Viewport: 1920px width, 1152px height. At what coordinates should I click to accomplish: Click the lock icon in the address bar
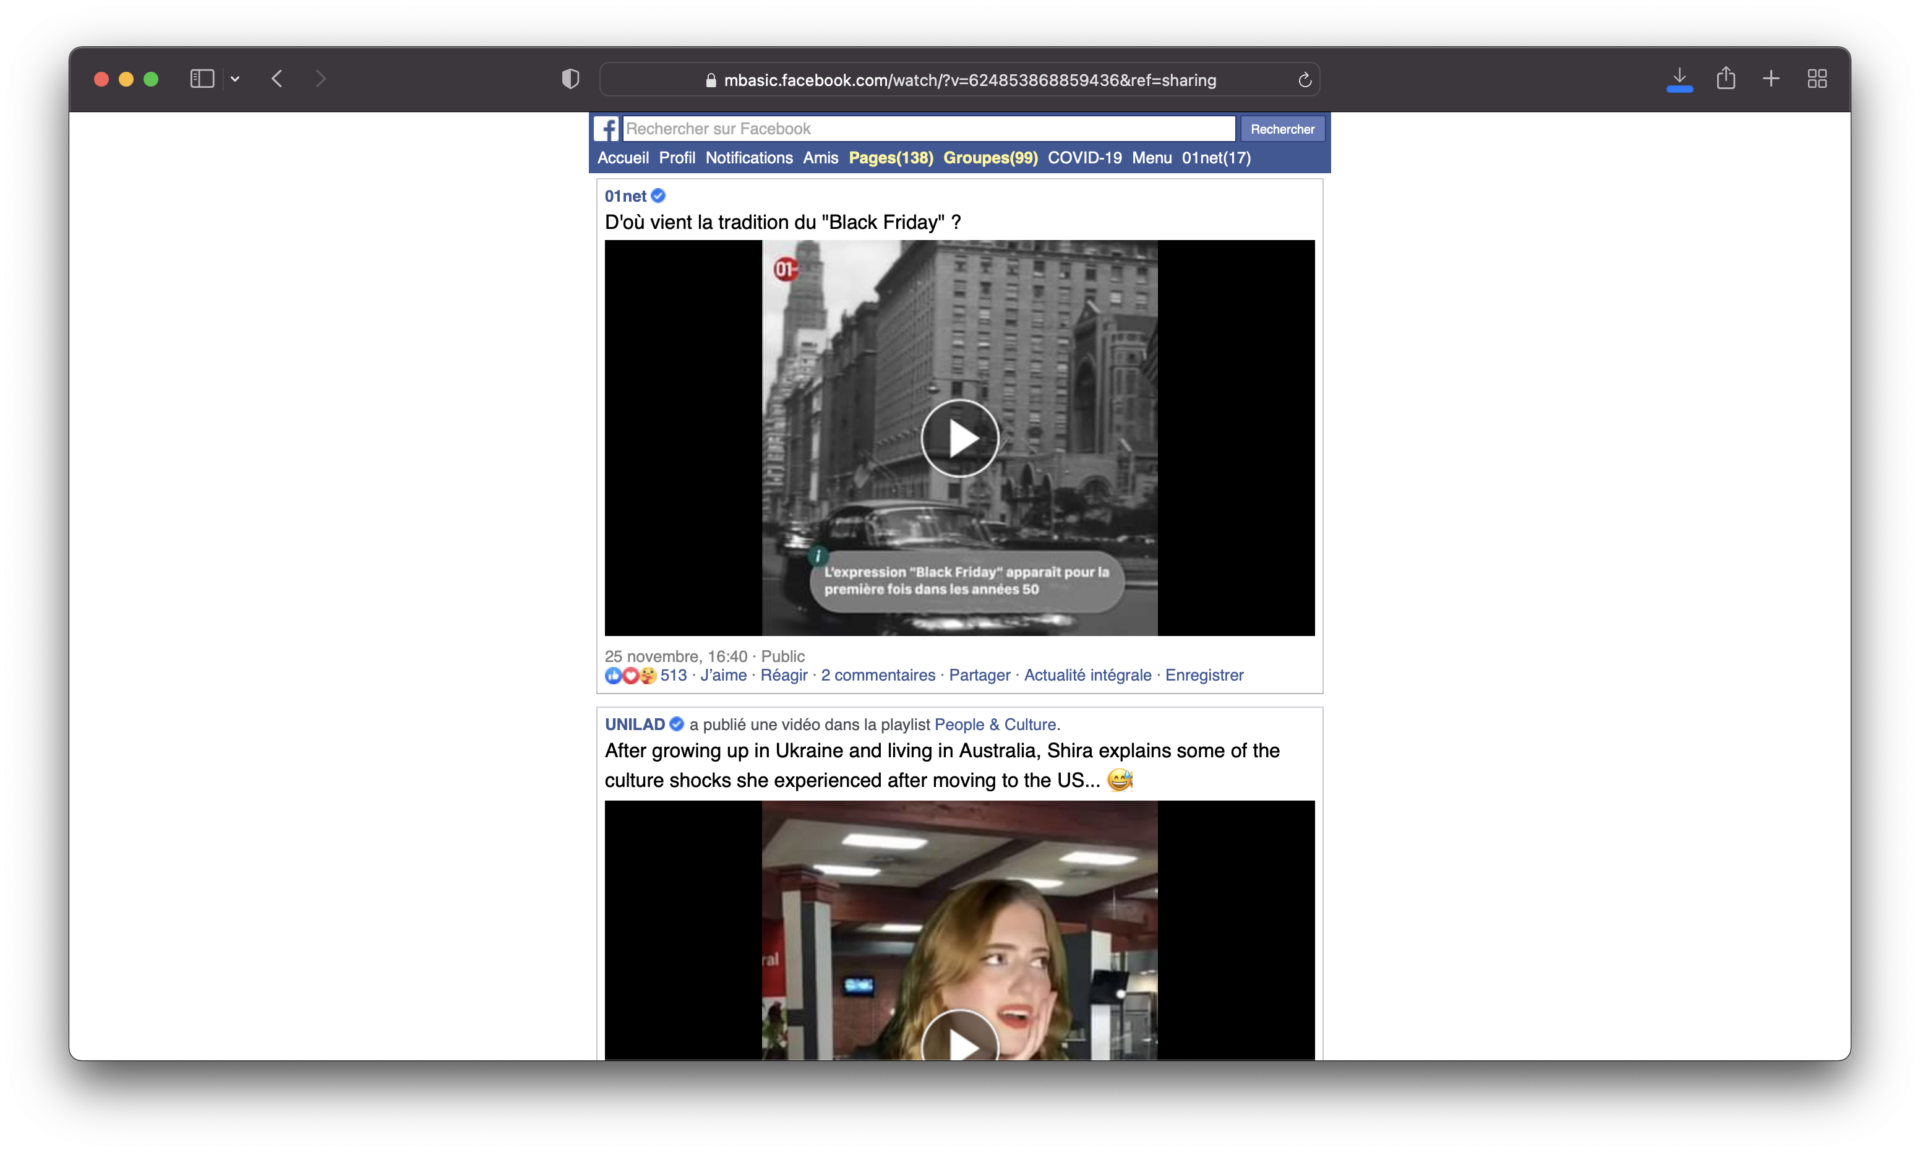coord(711,80)
